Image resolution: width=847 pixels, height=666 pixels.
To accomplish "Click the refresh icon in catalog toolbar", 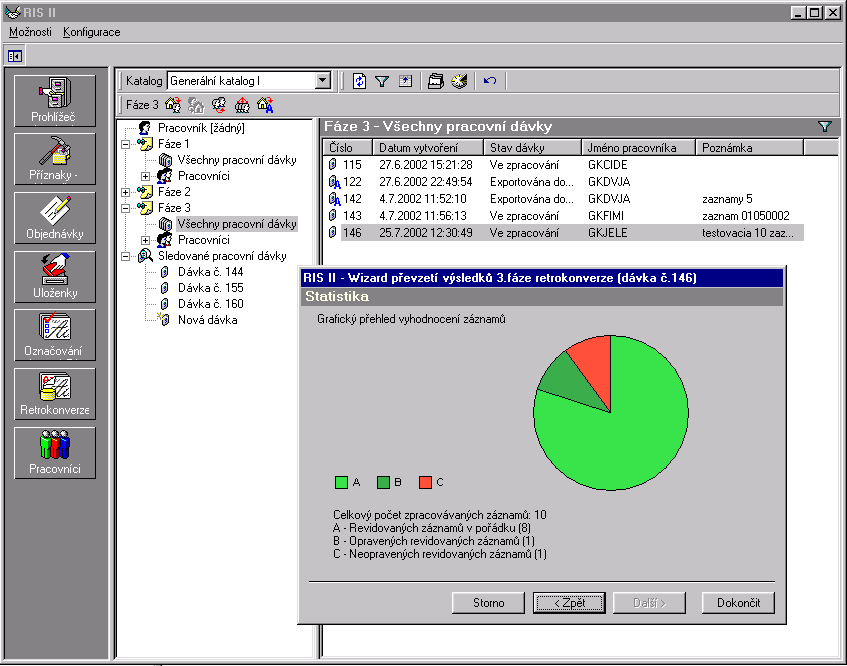I will tap(360, 81).
